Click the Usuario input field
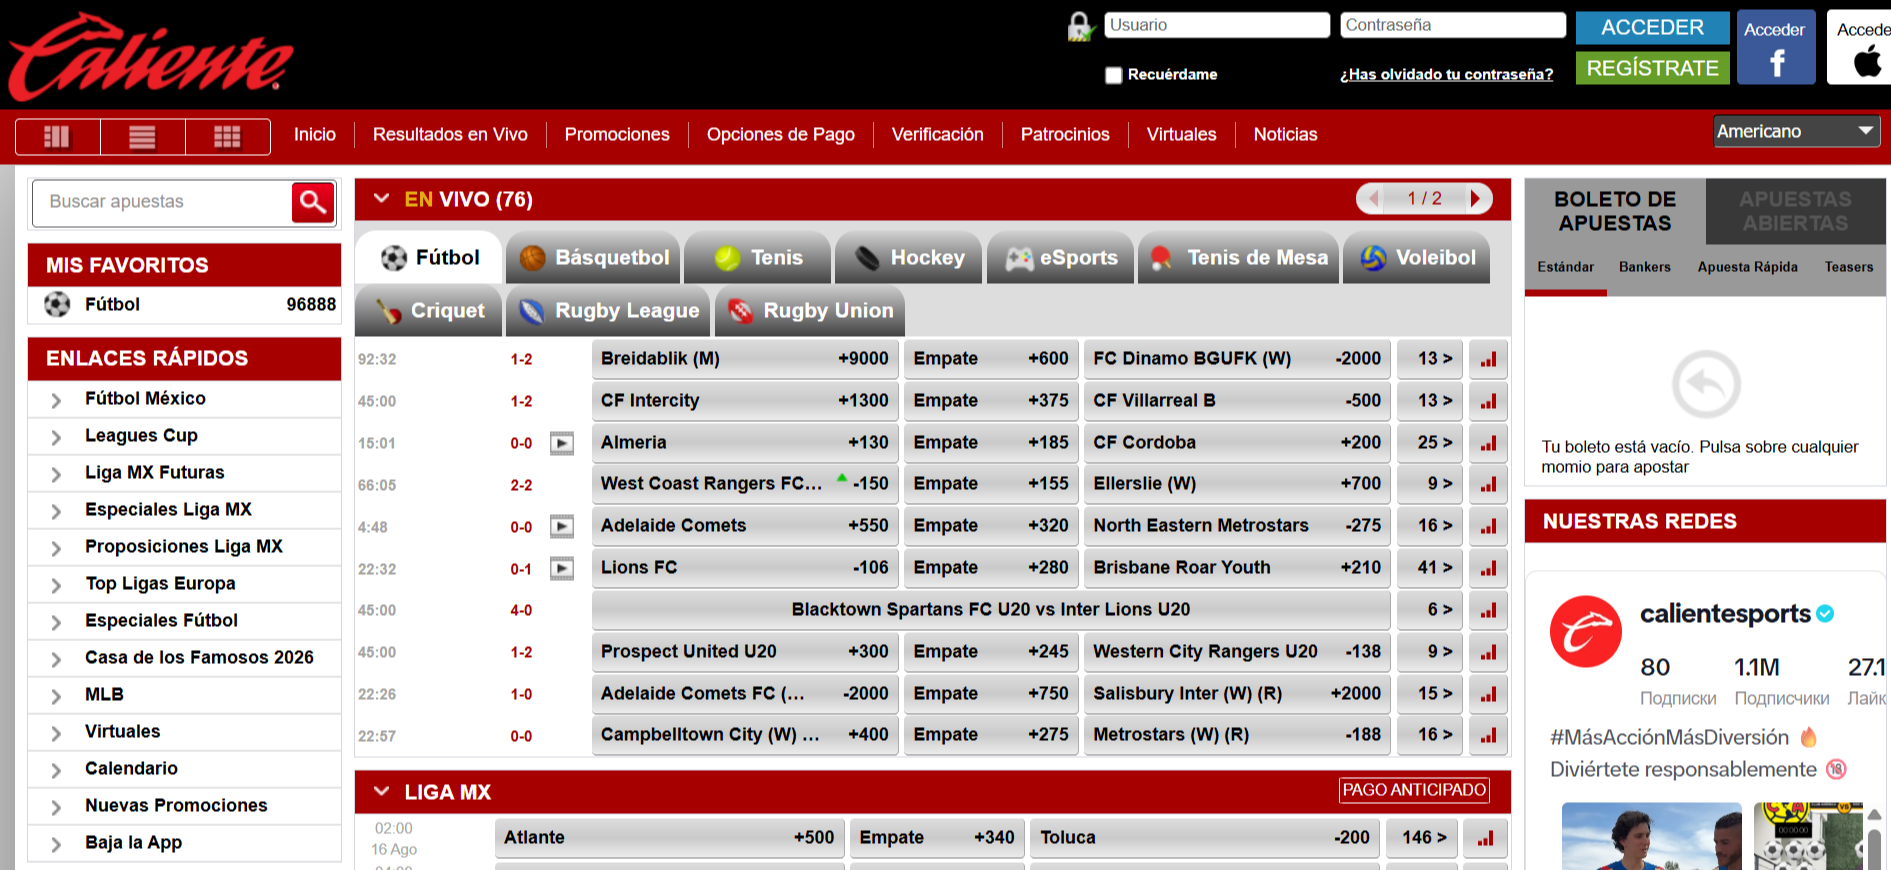Screen dimensions: 1891x870 pos(1217,25)
